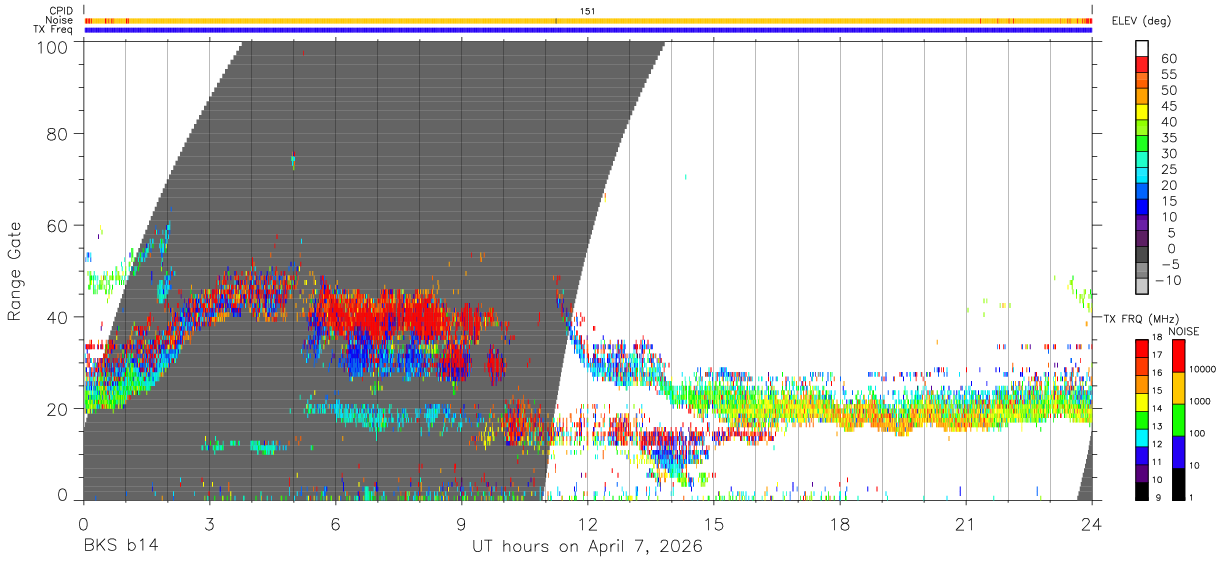Click elevation legend value 30
Screen dimensions: 1228x567
click(x=1169, y=153)
